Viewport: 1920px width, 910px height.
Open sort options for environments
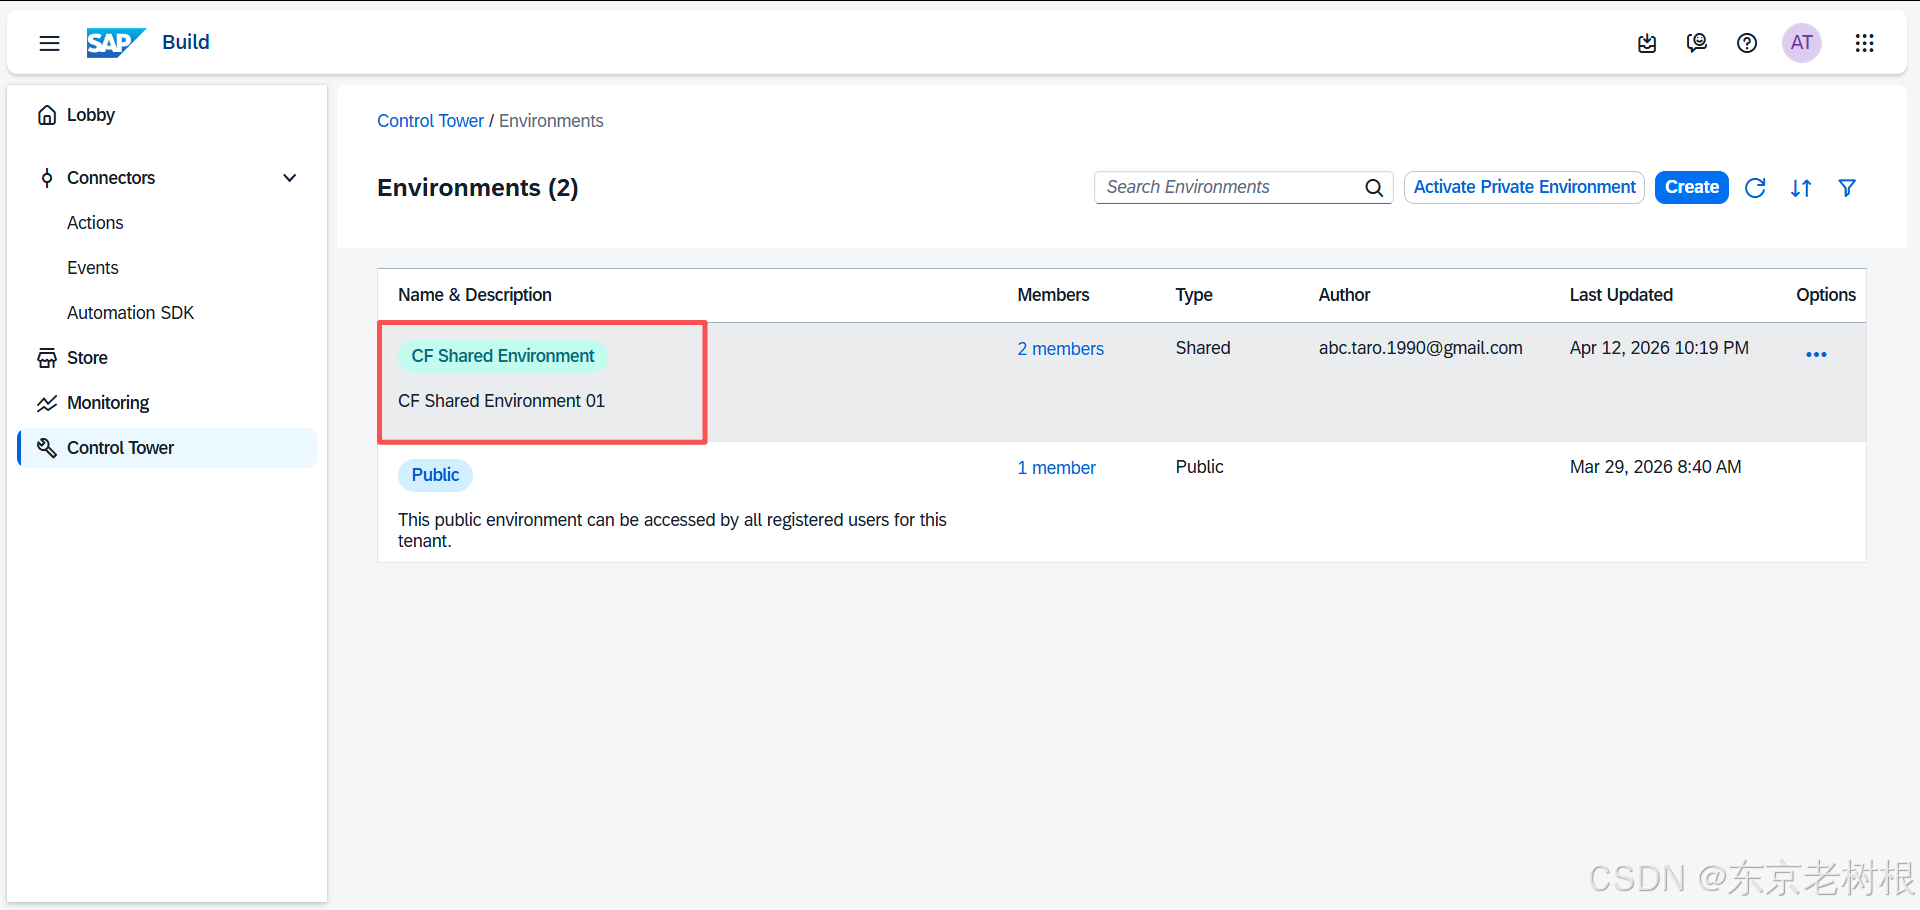pos(1801,188)
